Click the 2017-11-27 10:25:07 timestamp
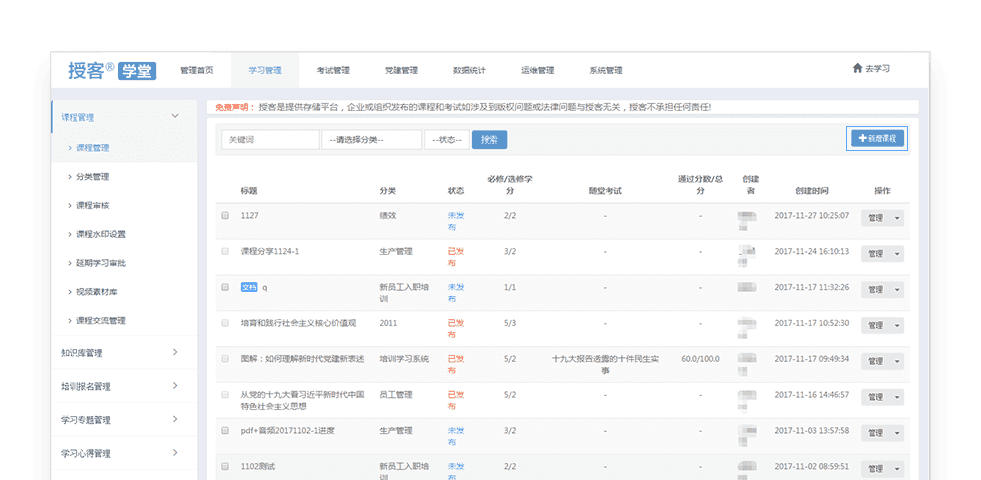The height and width of the screenshot is (480, 981). 811,215
